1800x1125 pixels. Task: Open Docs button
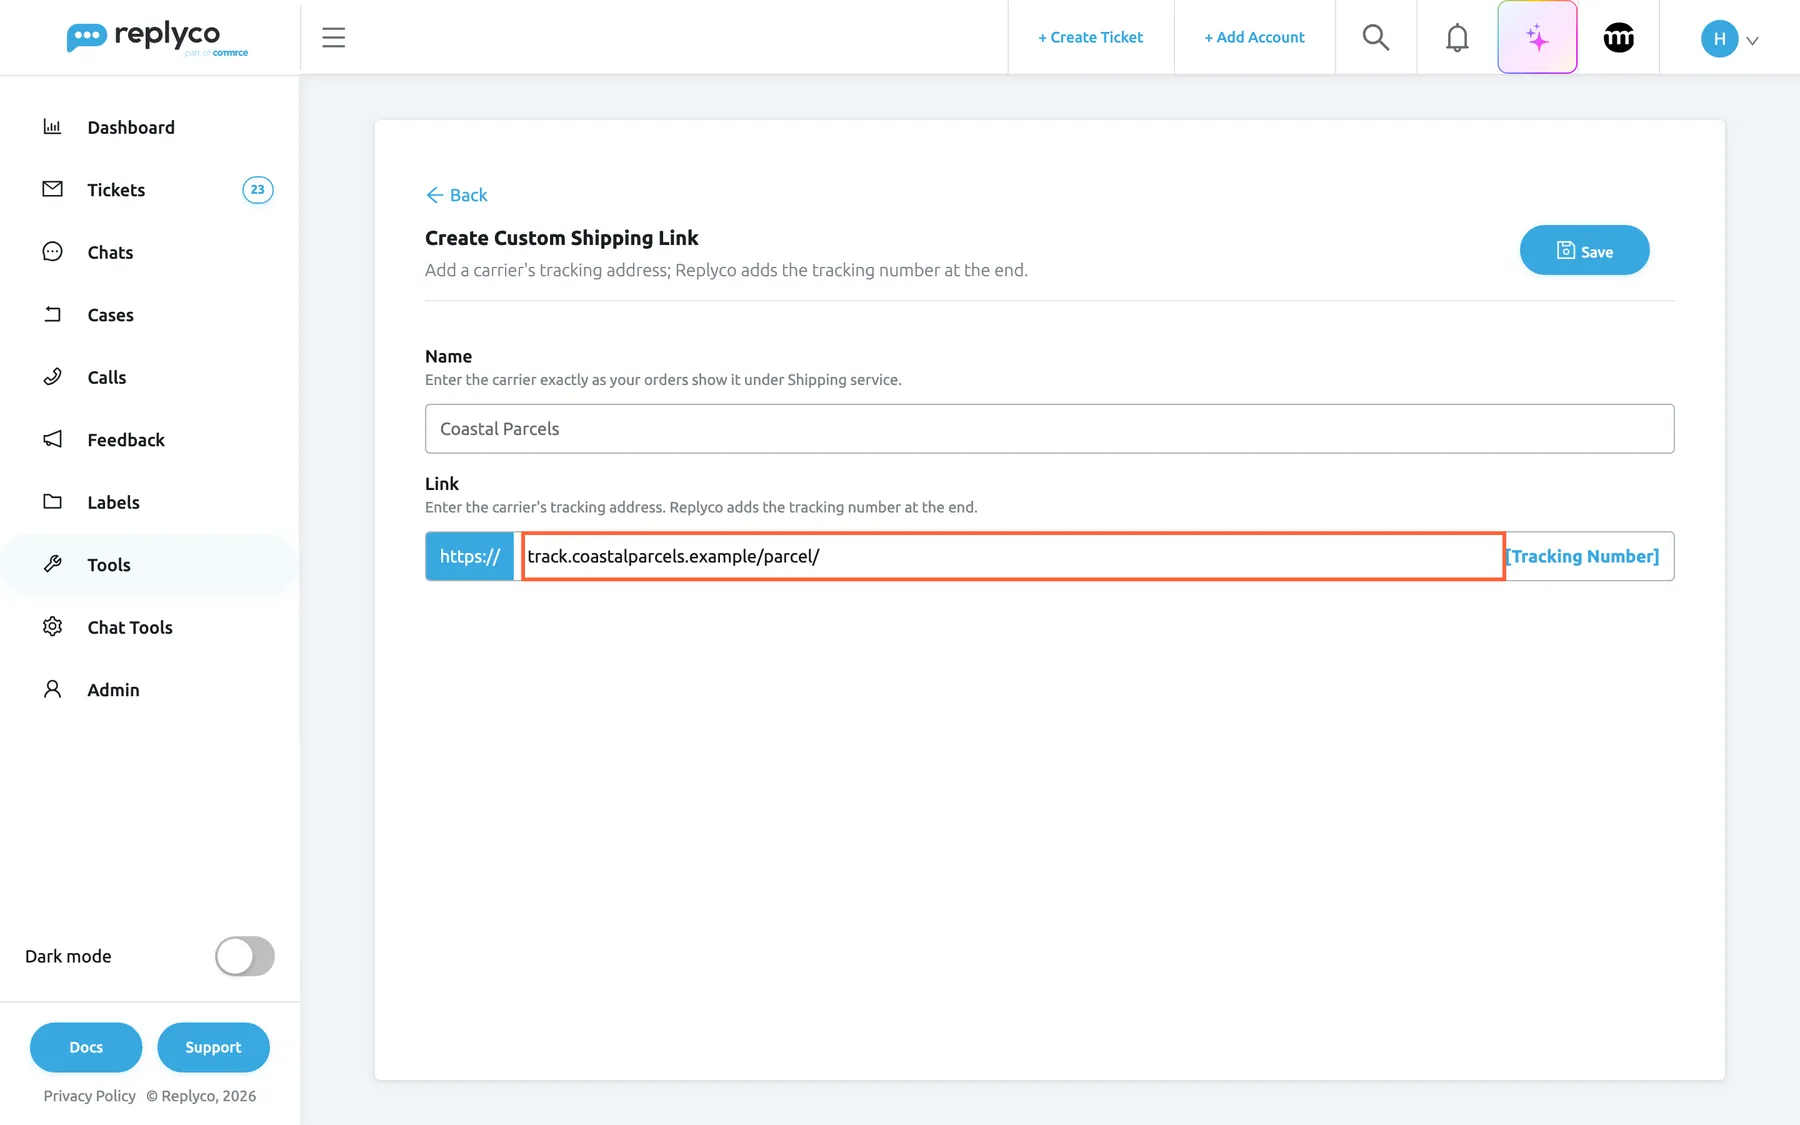click(86, 1047)
